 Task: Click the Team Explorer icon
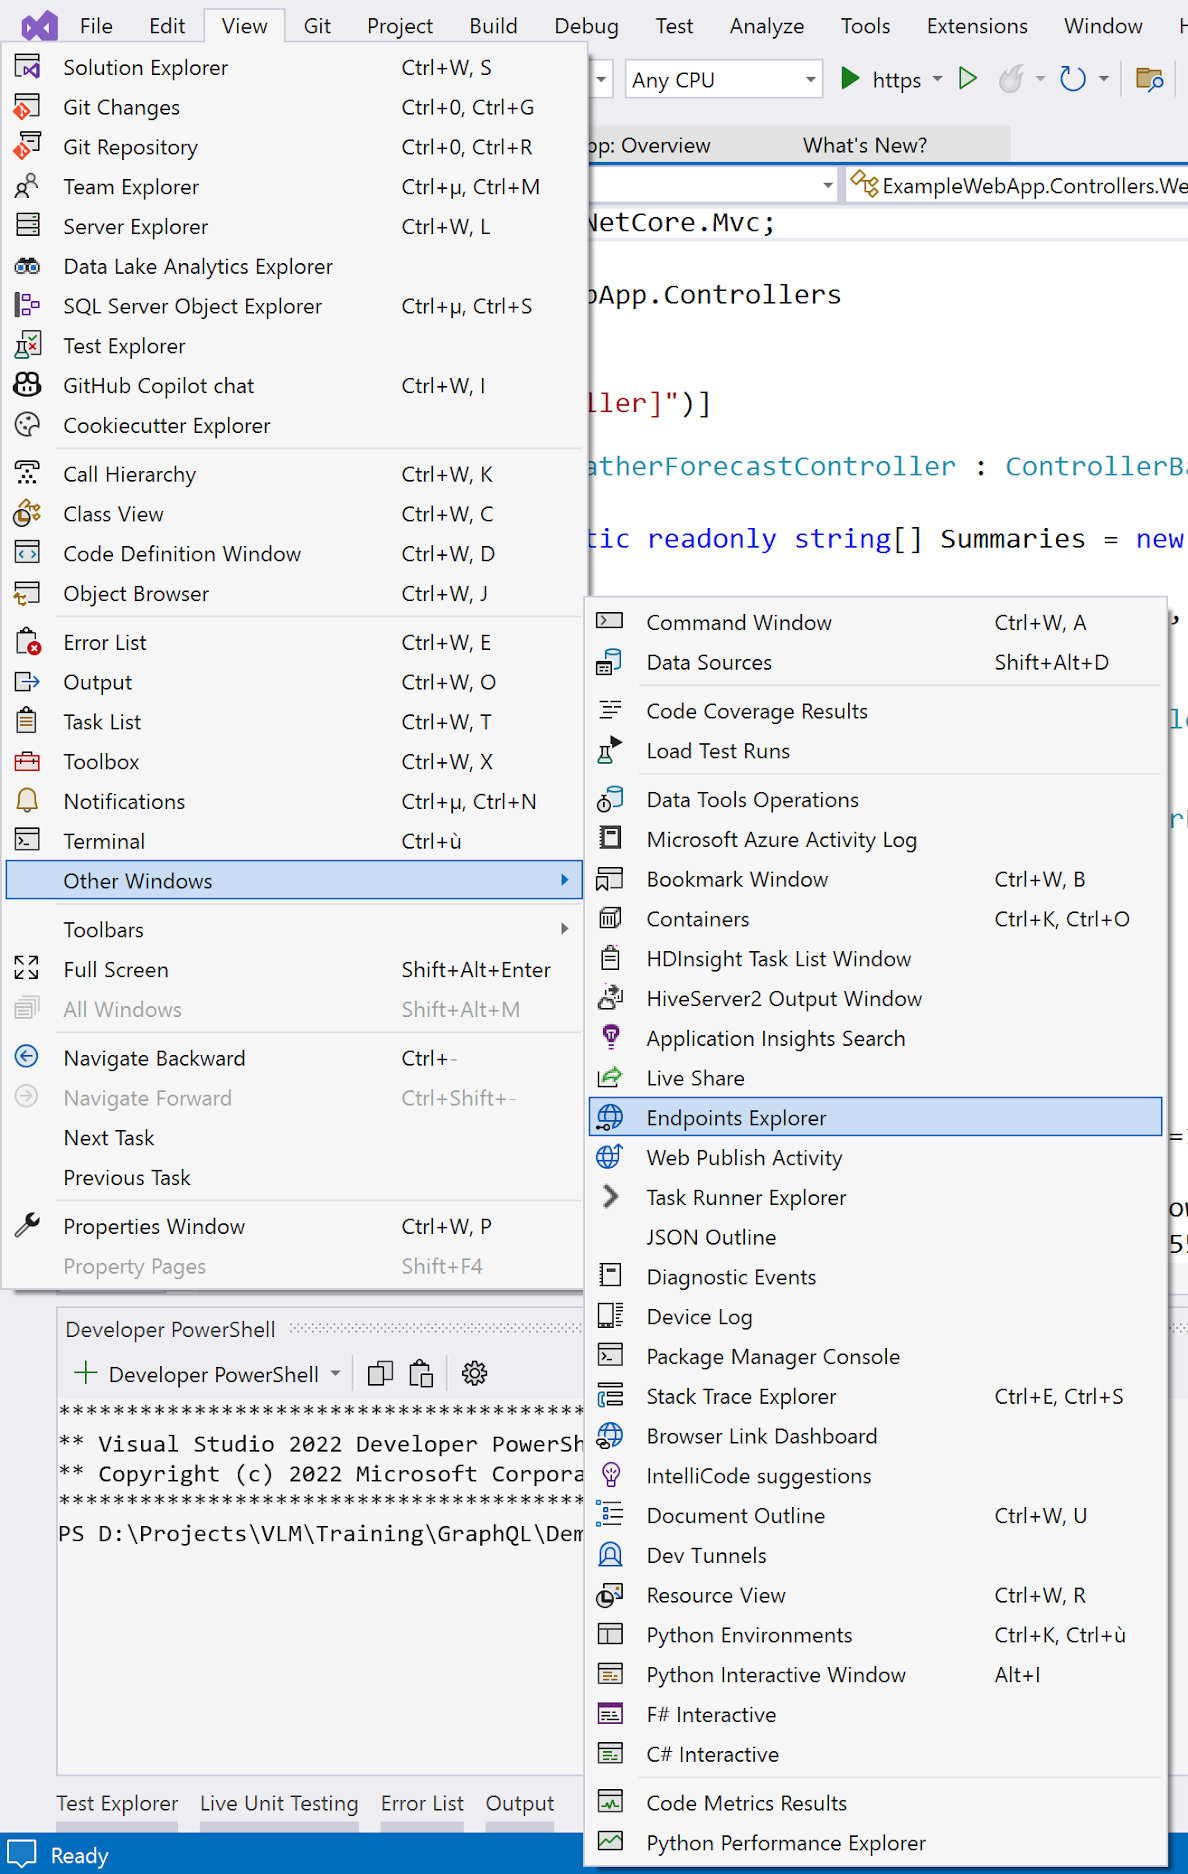pyautogui.click(x=28, y=187)
